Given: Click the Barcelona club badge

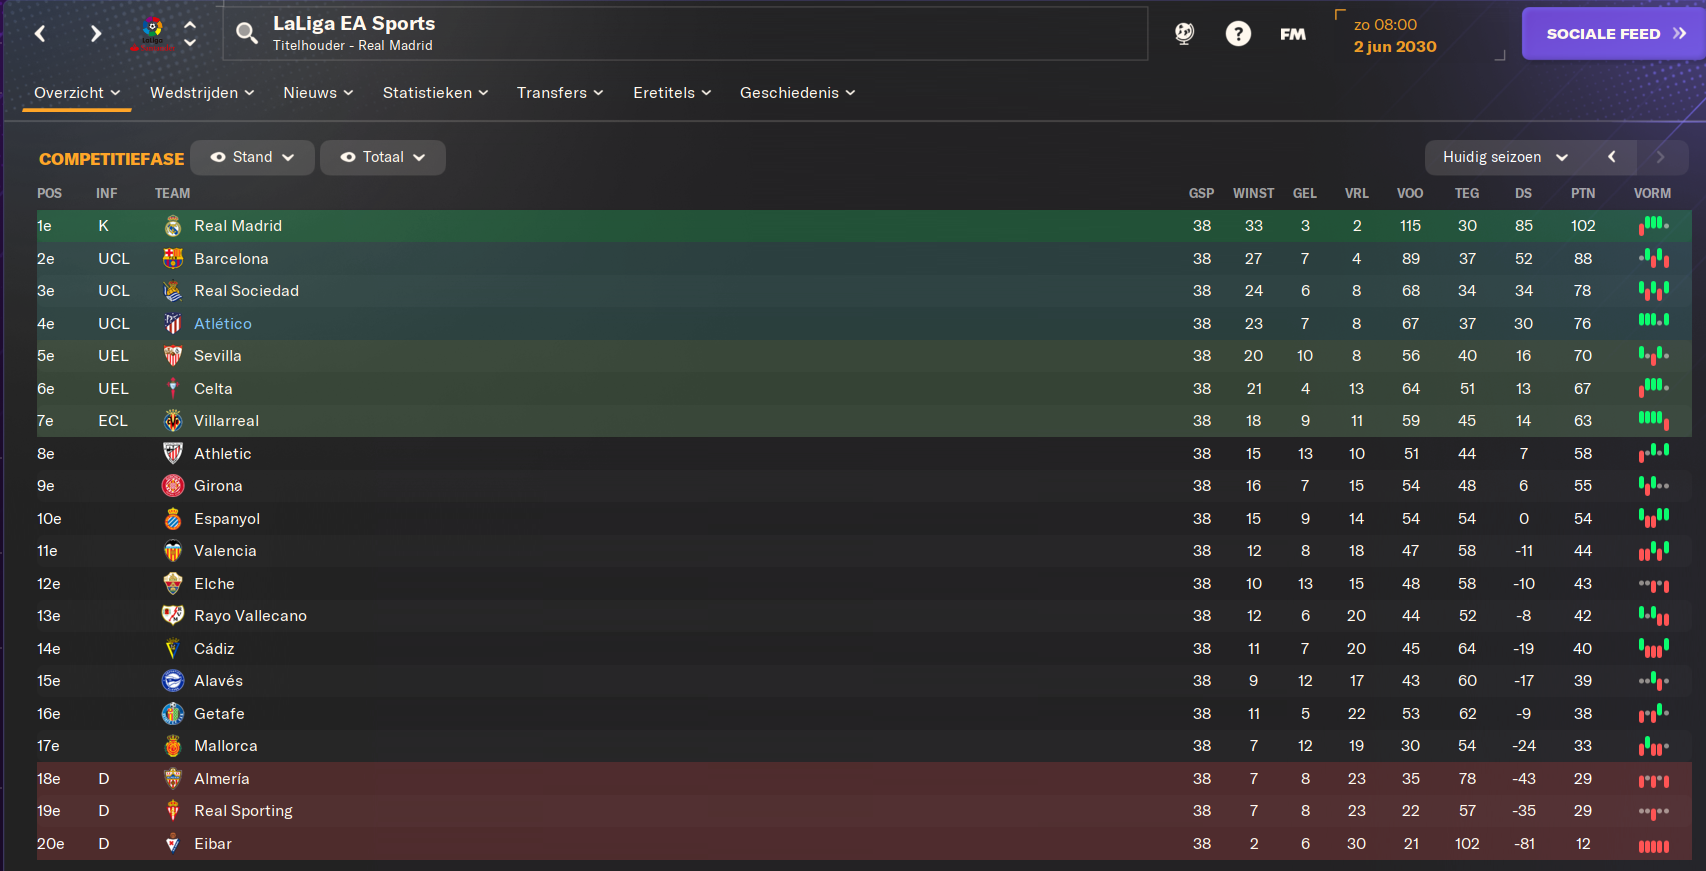Looking at the screenshot, I should (x=173, y=259).
